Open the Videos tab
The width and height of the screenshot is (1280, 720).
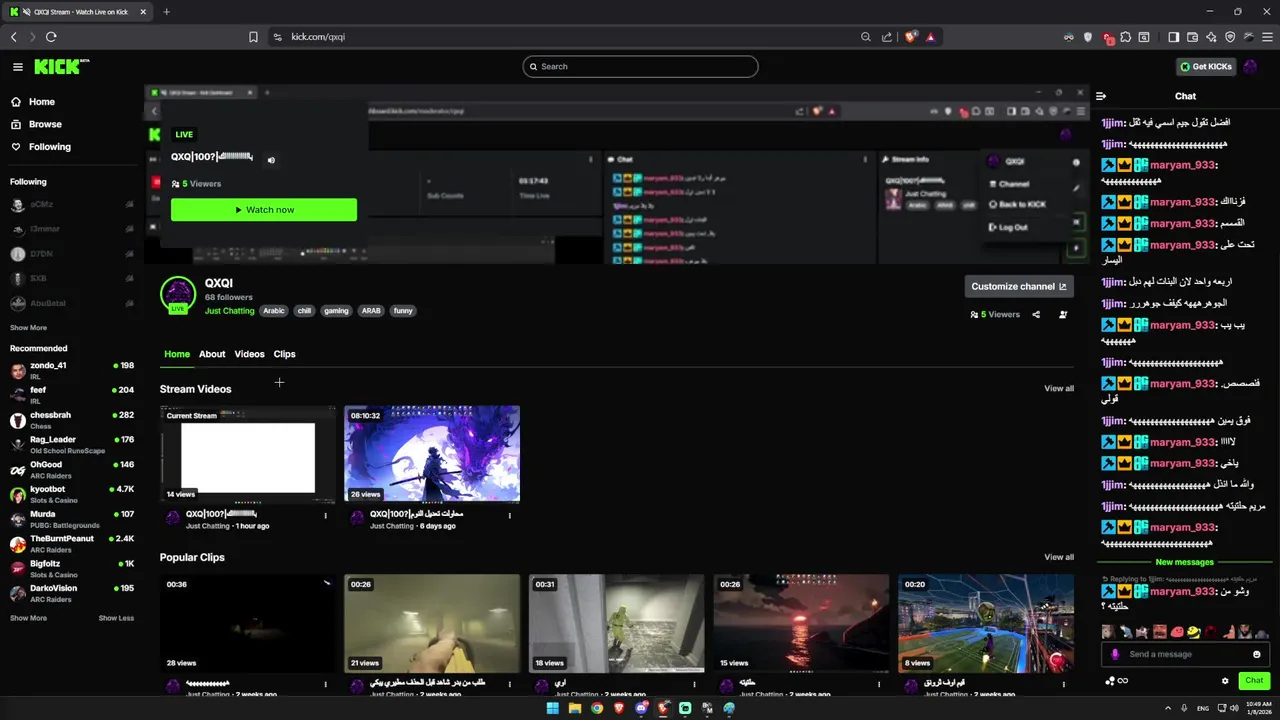[x=250, y=354]
